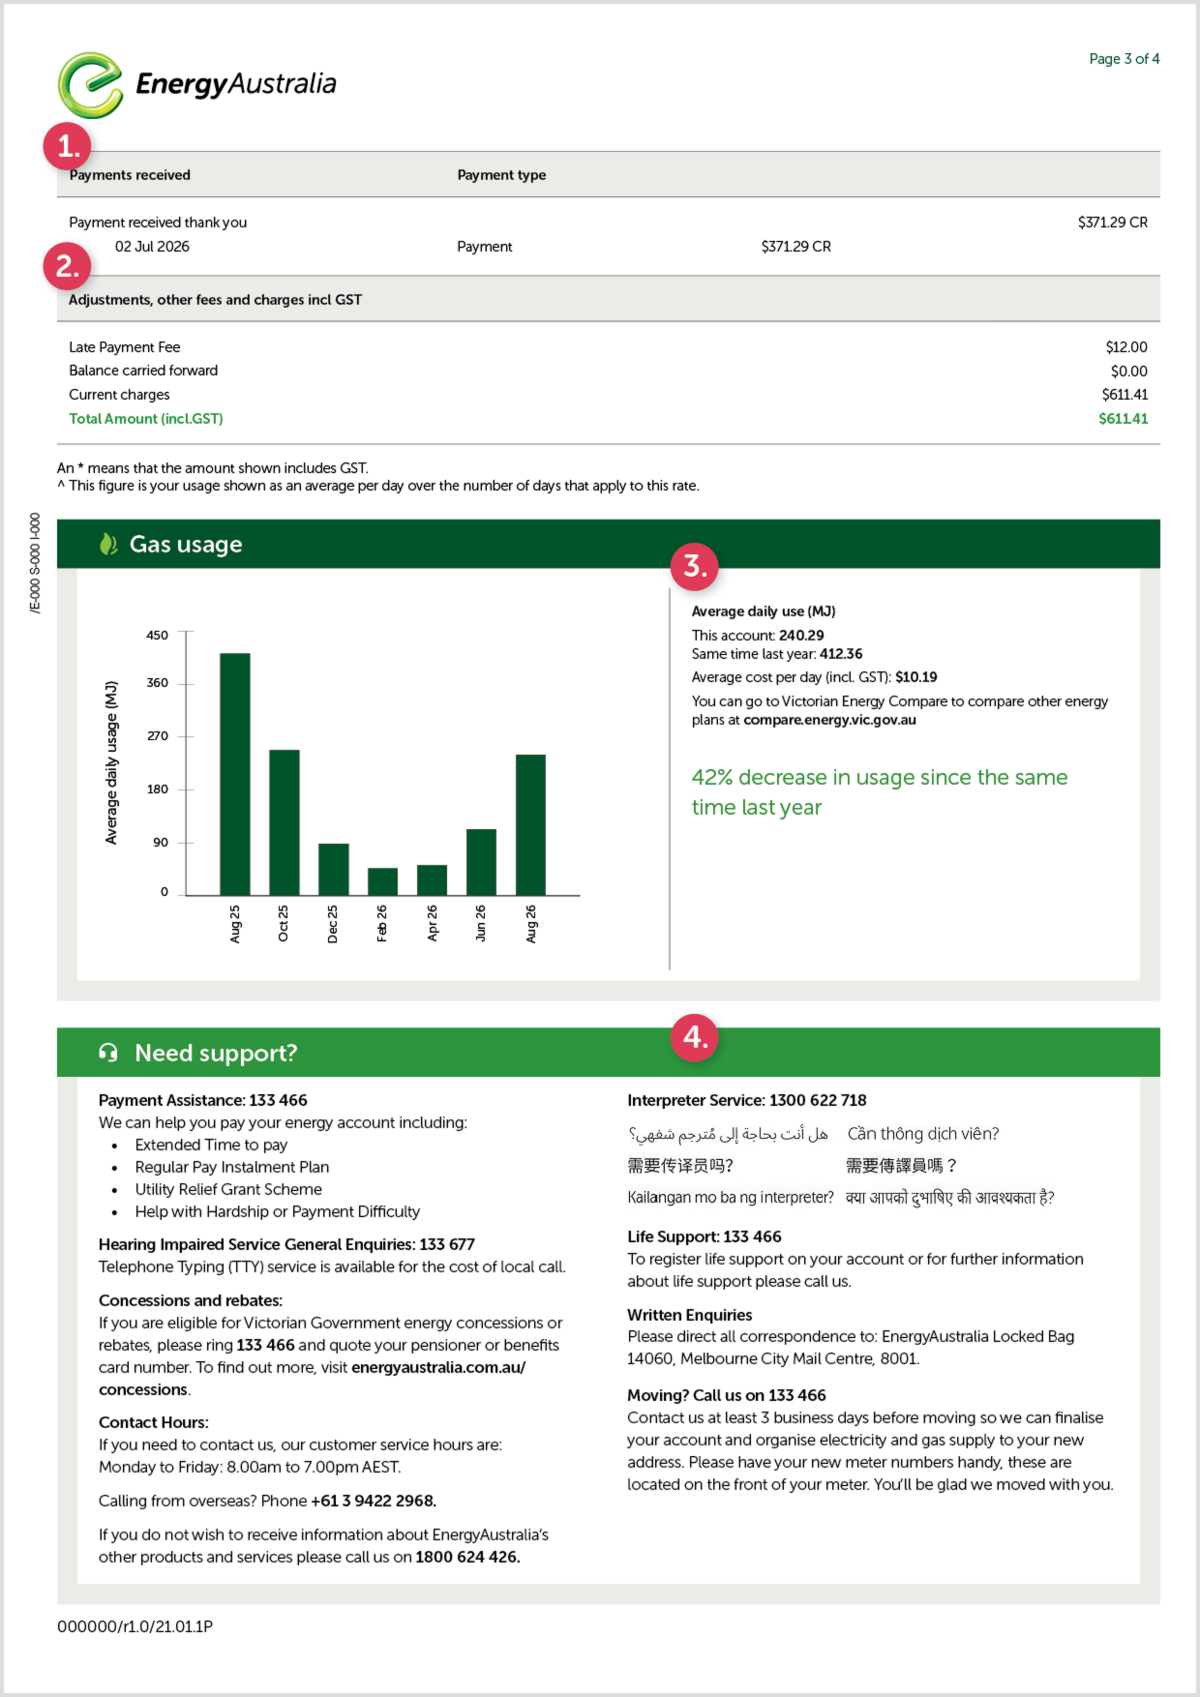
Task: Select the payment date "02 Jul 2026"
Action: coord(152,247)
